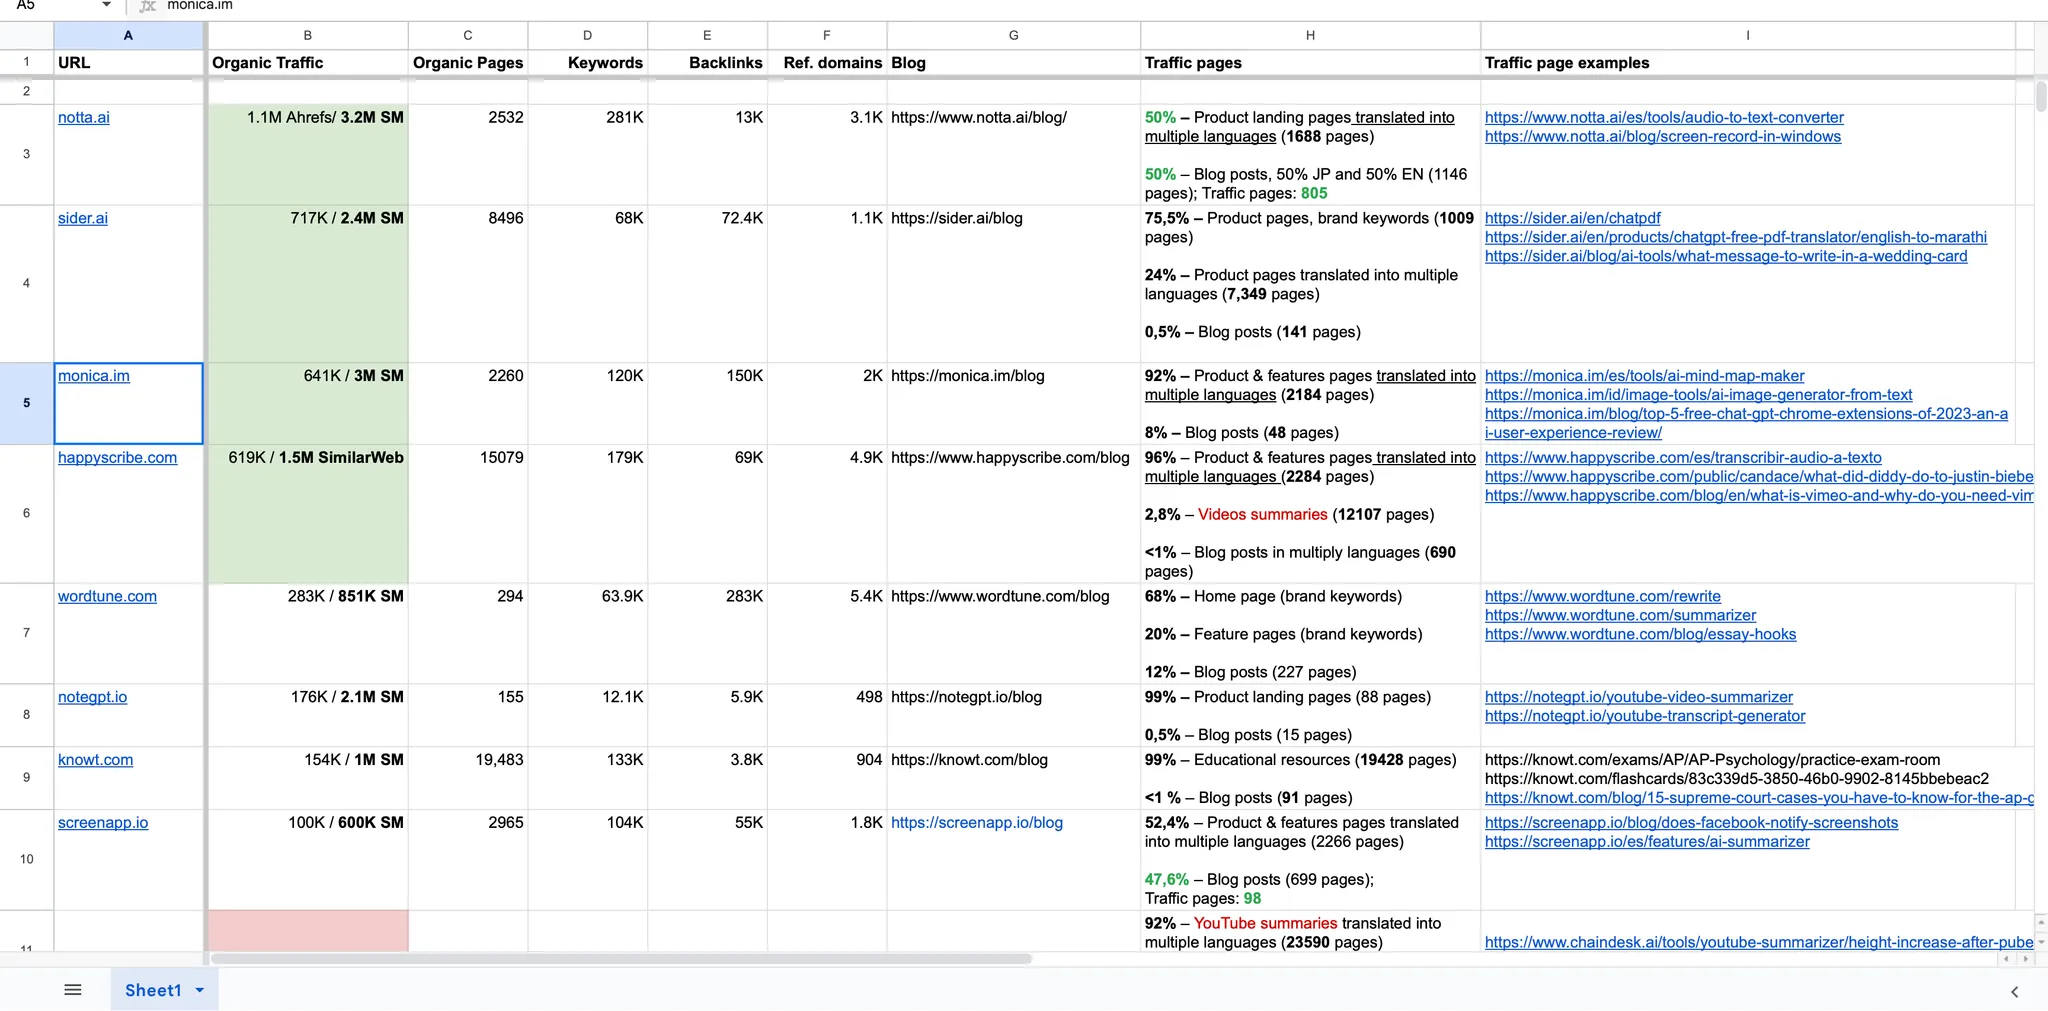Screen dimensions: 2048x1011
Task: Open the sider.ai link
Action: tap(83, 218)
